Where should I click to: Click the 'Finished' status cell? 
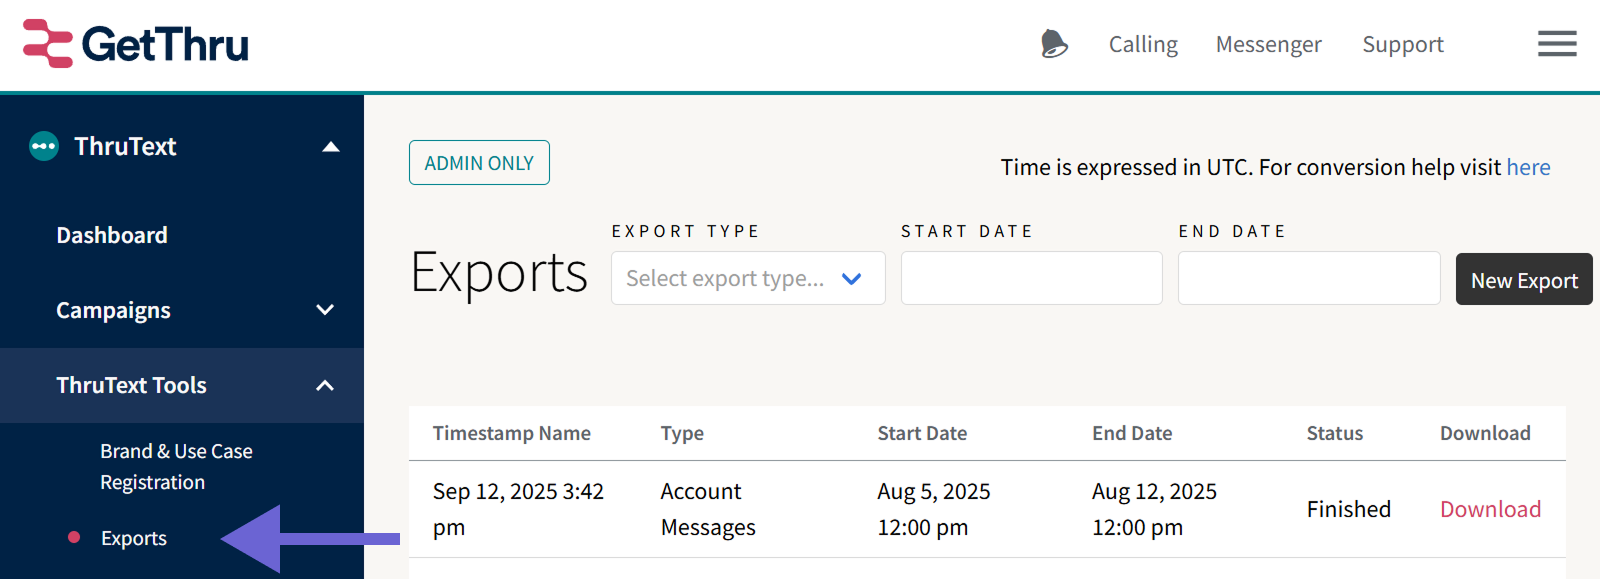(1348, 509)
